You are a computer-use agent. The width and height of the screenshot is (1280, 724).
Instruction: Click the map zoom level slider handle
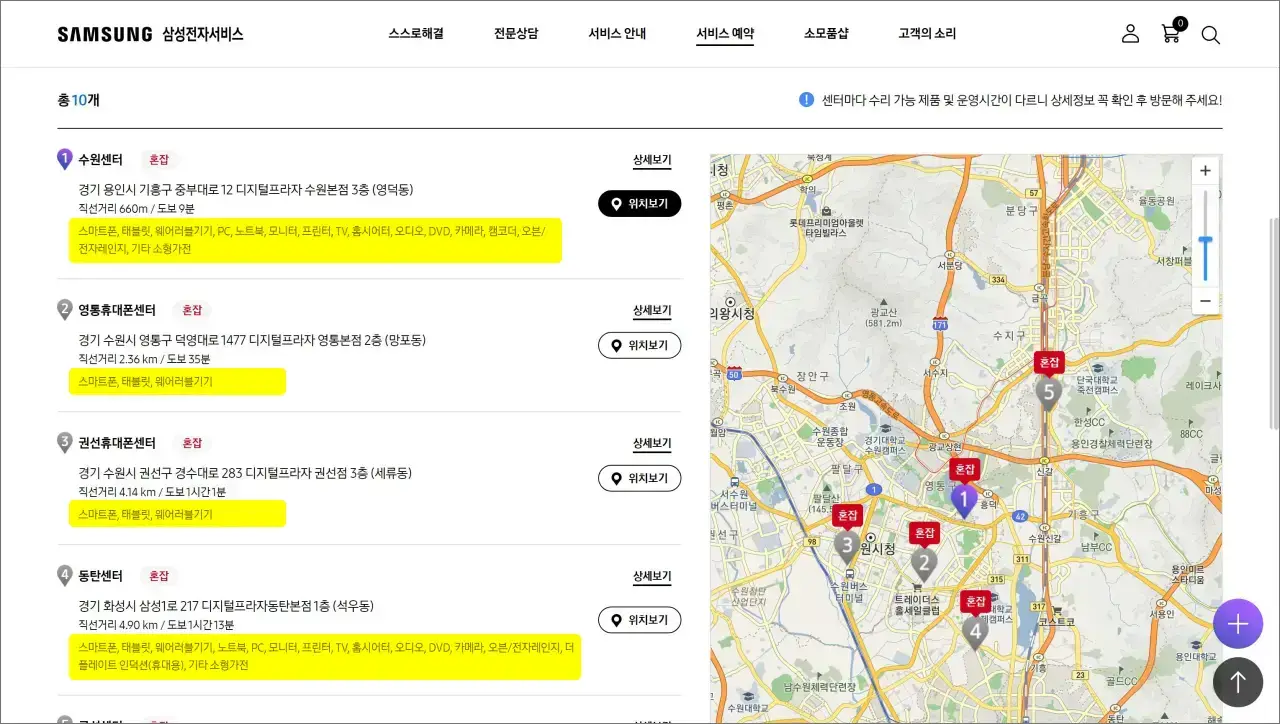(1205, 241)
